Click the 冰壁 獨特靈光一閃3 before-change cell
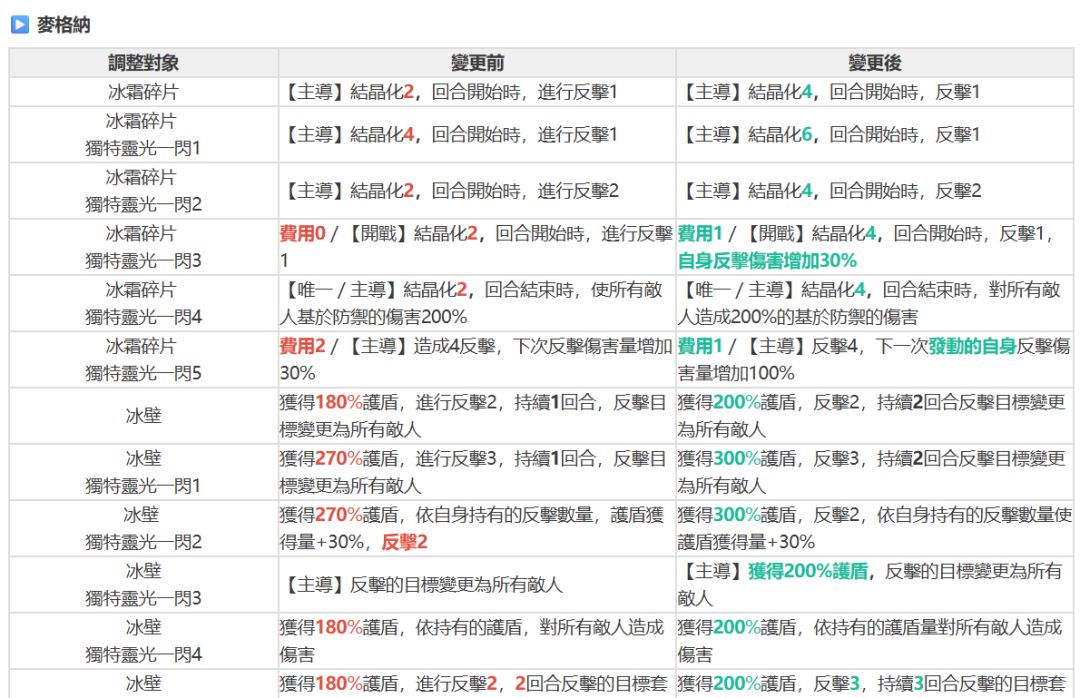The height and width of the screenshot is (698, 1080). coord(477,585)
